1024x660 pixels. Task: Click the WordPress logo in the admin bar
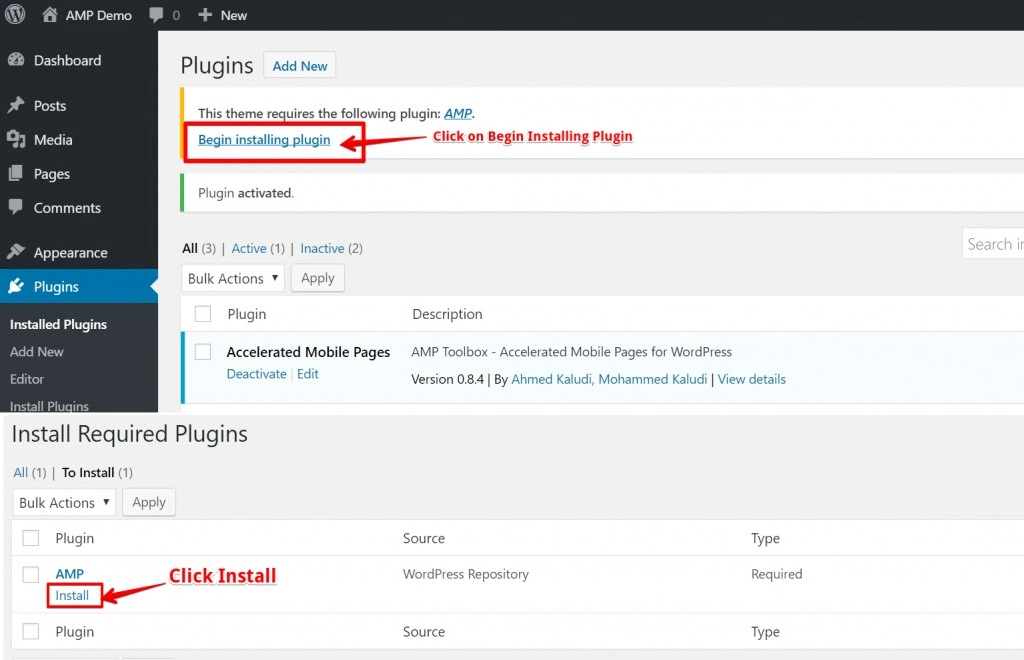[x=15, y=14]
